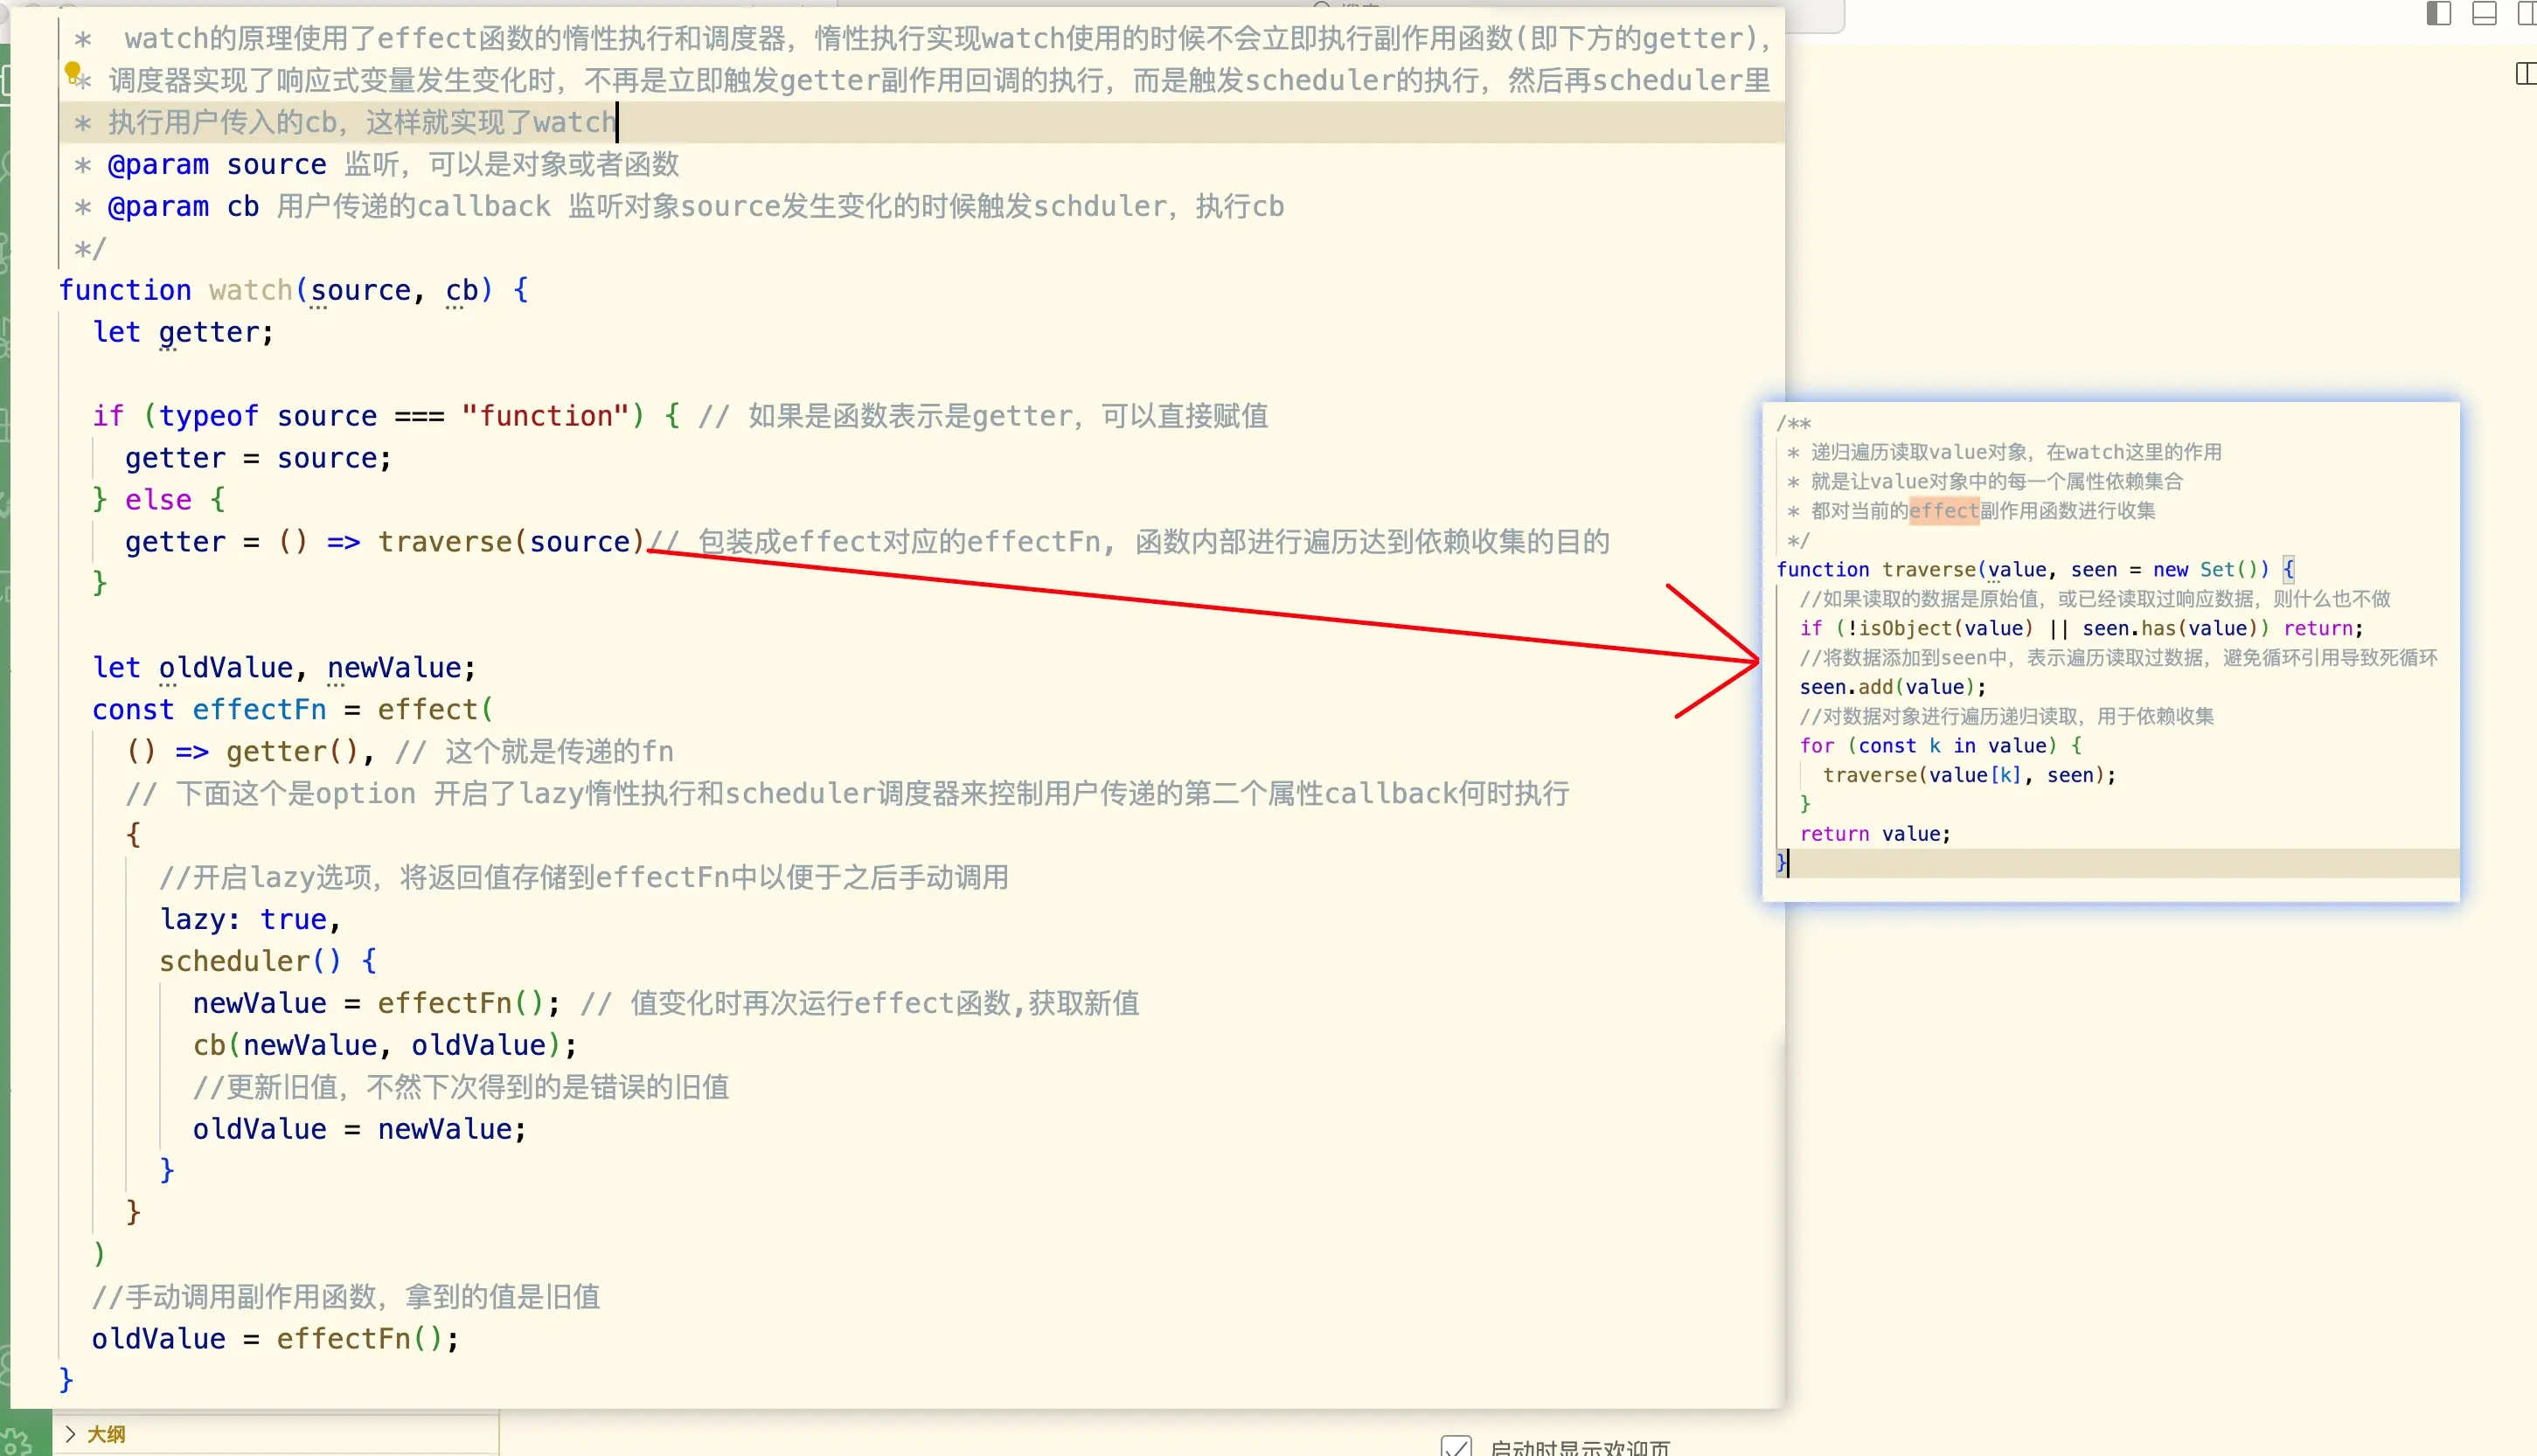Viewport: 2537px width, 1456px height.
Task: Click the 'return value;' line in traverse
Action: pos(1875,835)
